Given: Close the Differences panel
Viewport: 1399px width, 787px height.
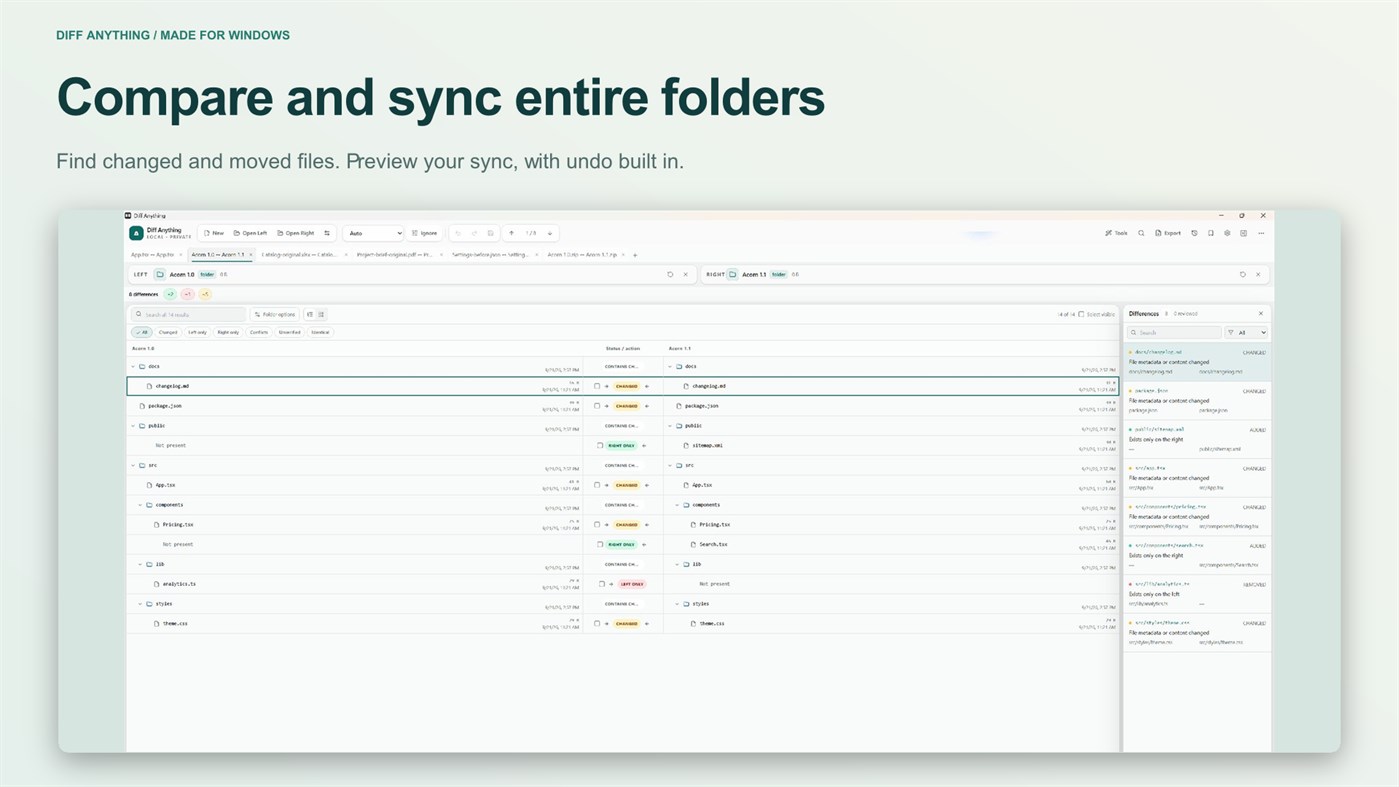Looking at the screenshot, I should [1260, 314].
